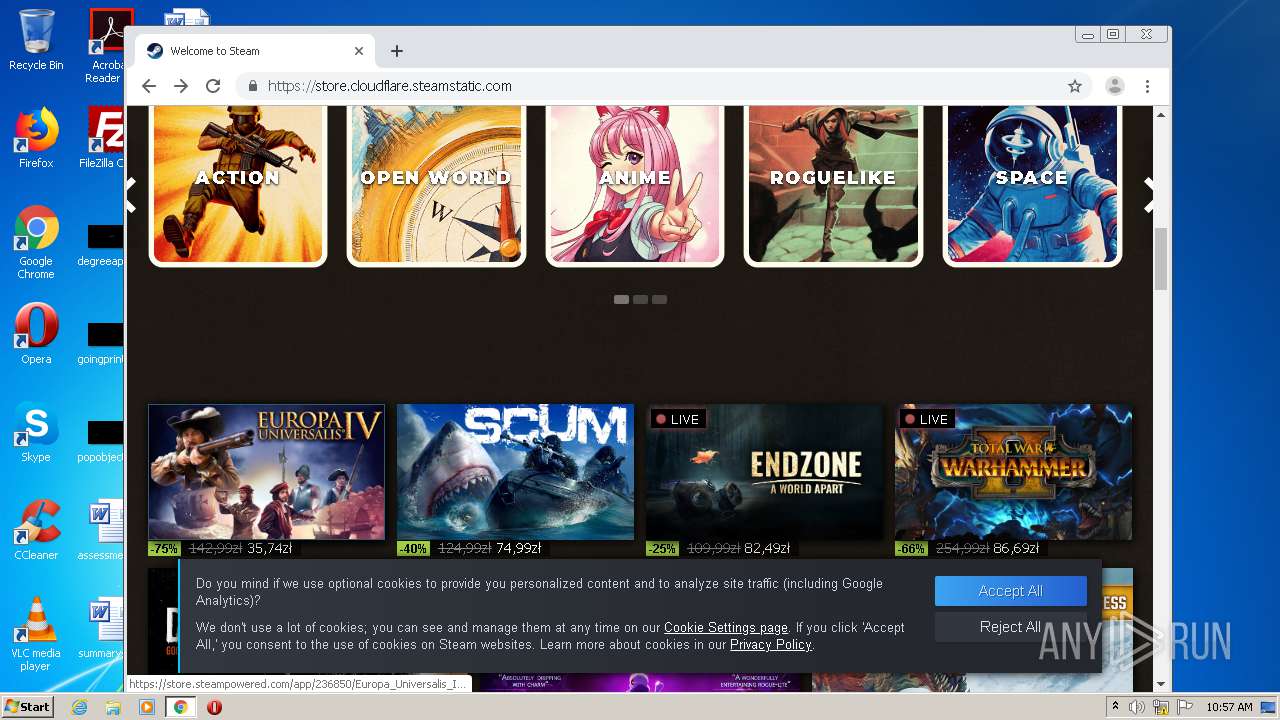The image size is (1280, 720).
Task: Click the page vertical scrollbar thumb
Action: coord(1161,258)
